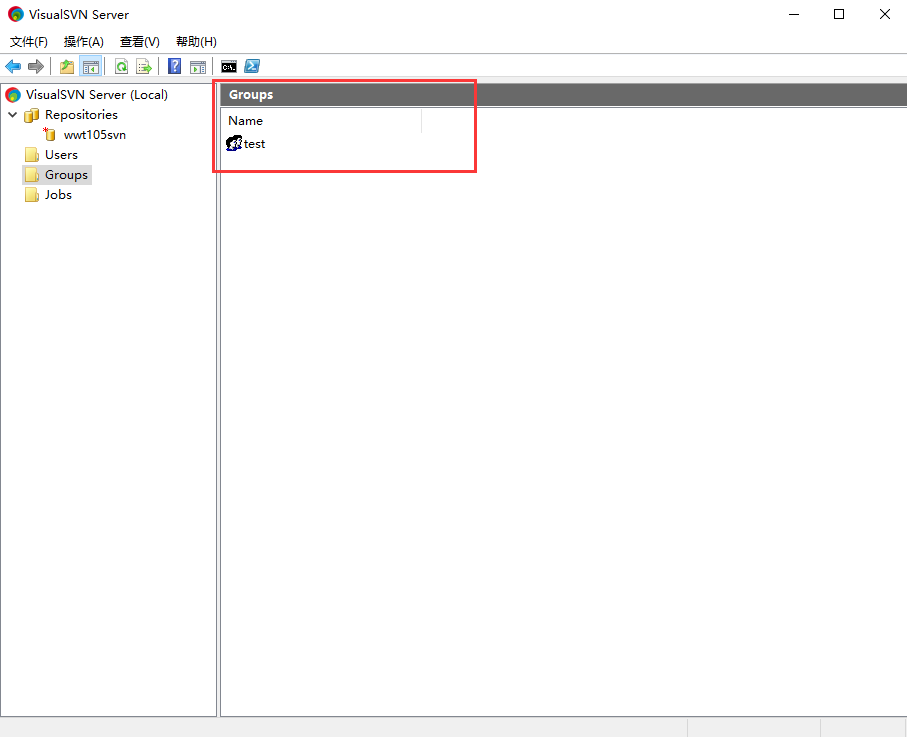Select VisualSVN Server (Local) root node

pyautogui.click(x=97, y=95)
